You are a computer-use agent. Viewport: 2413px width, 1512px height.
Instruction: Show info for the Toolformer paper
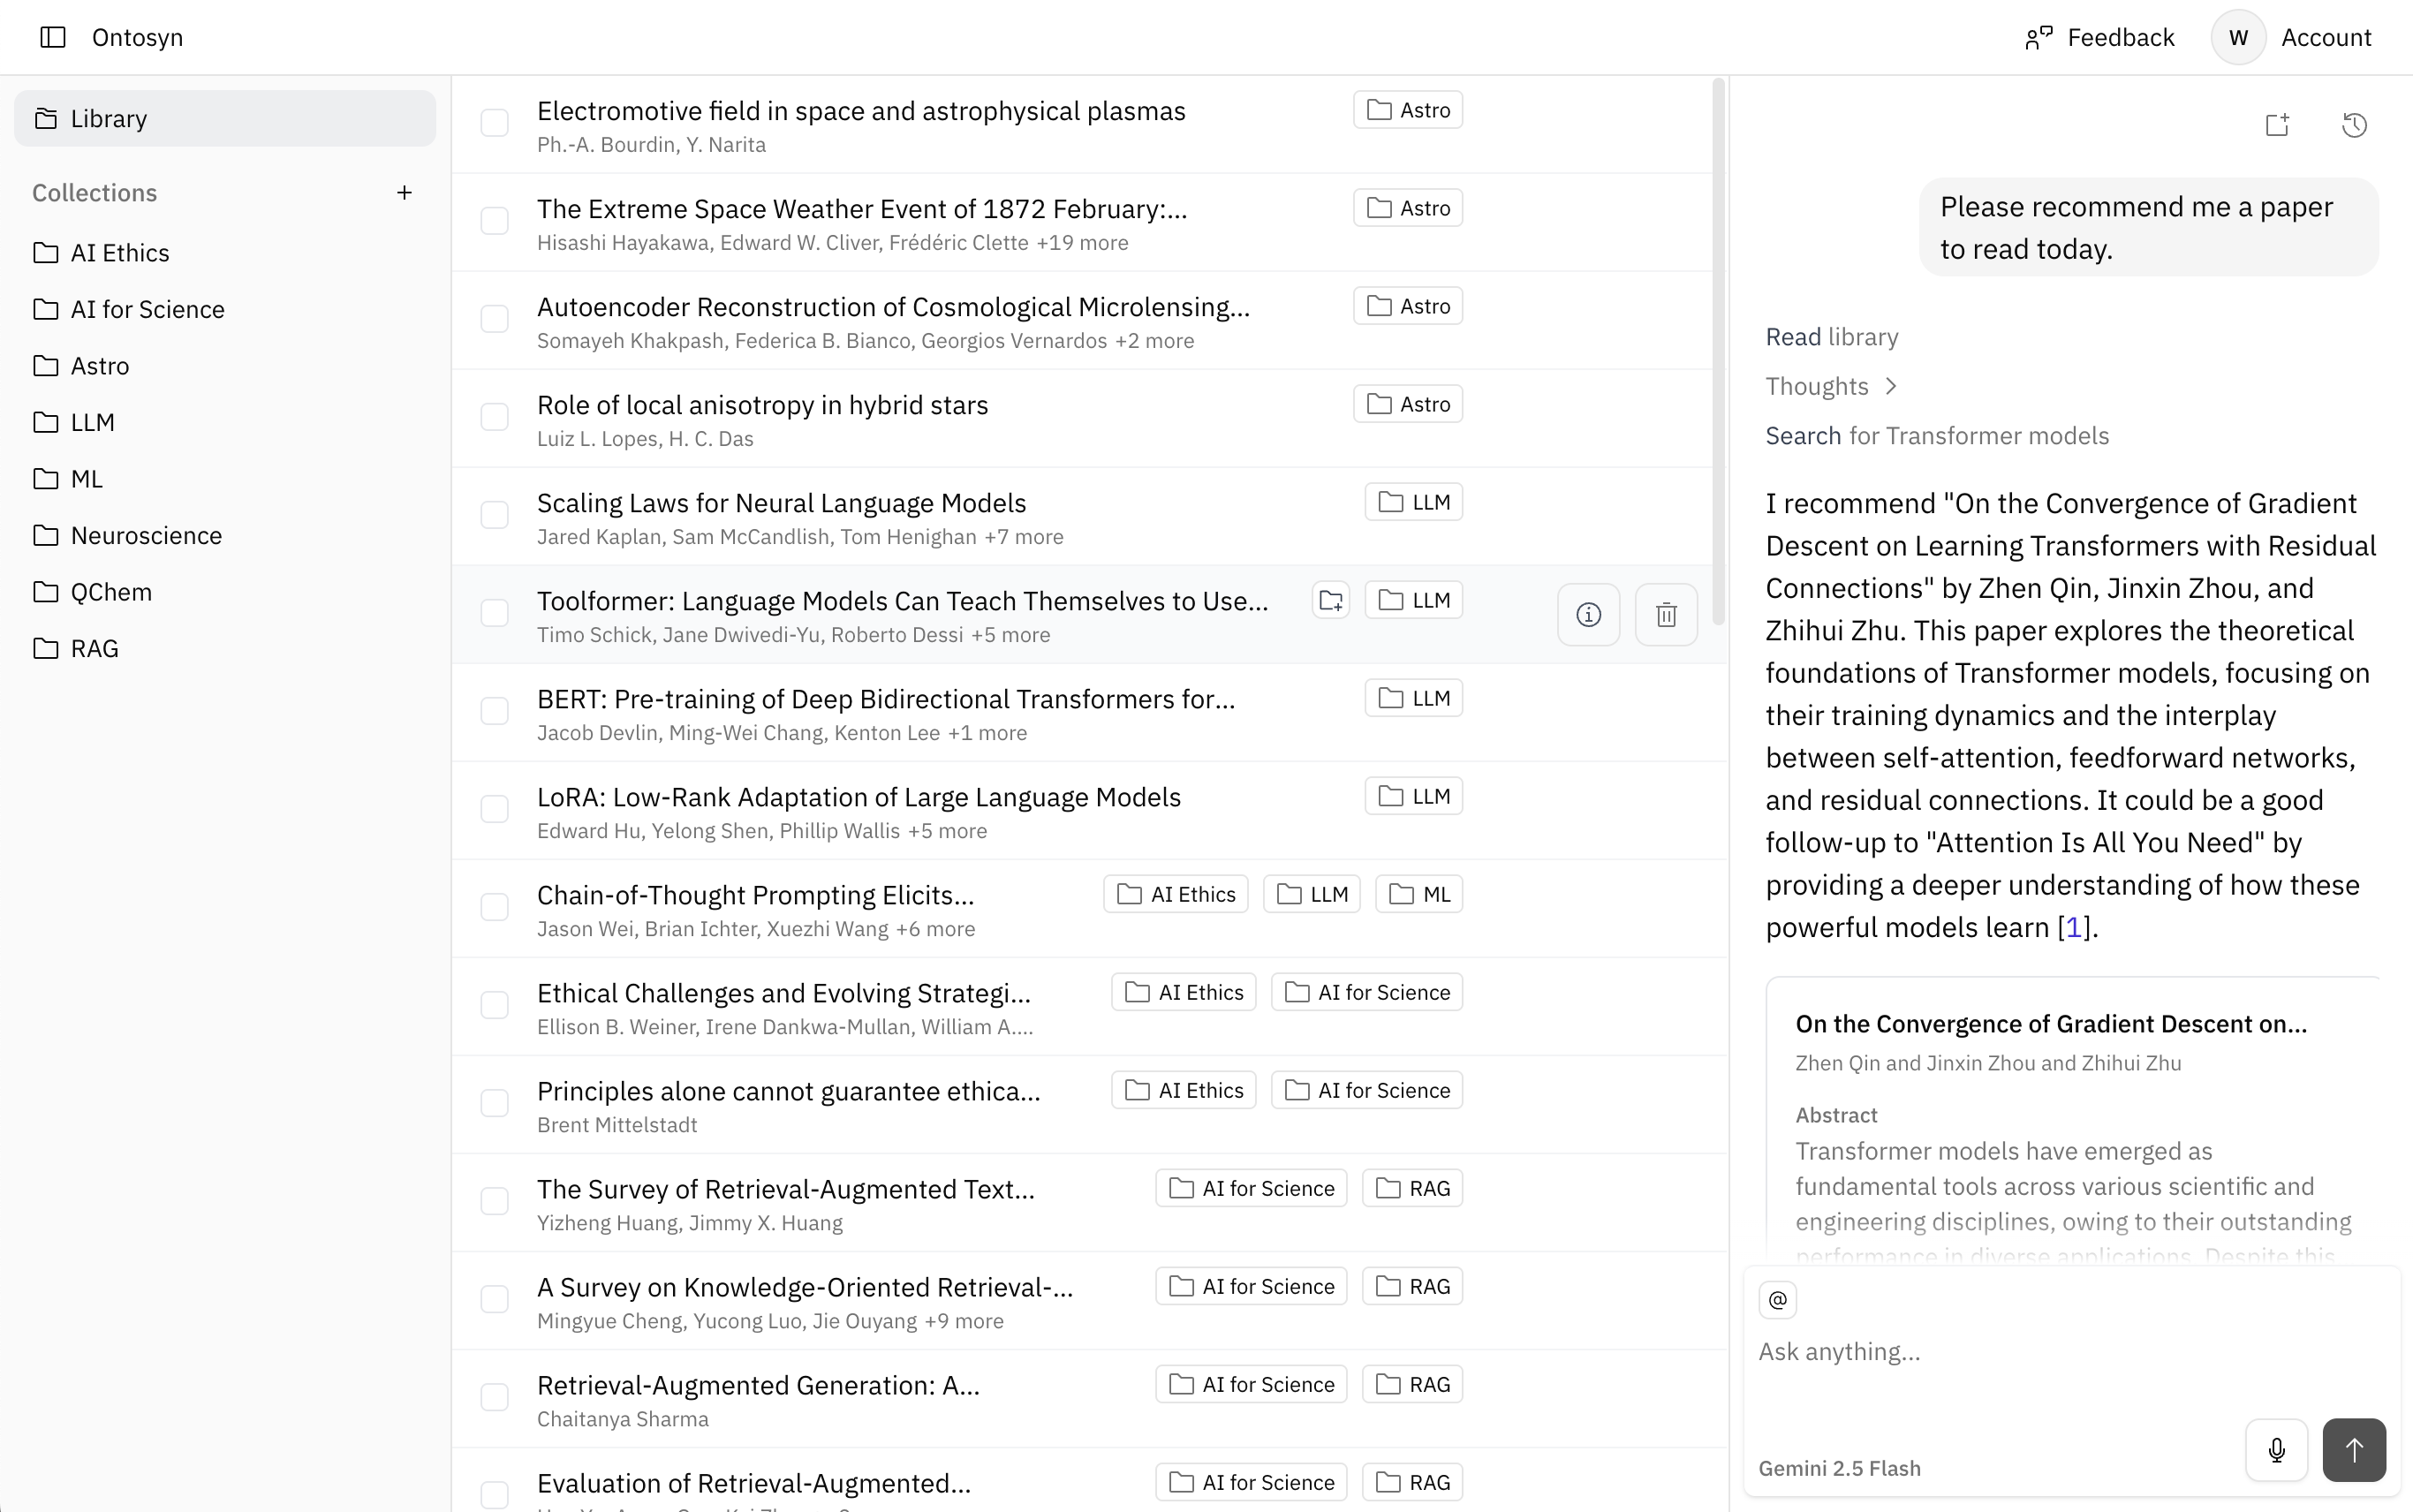pos(1587,613)
